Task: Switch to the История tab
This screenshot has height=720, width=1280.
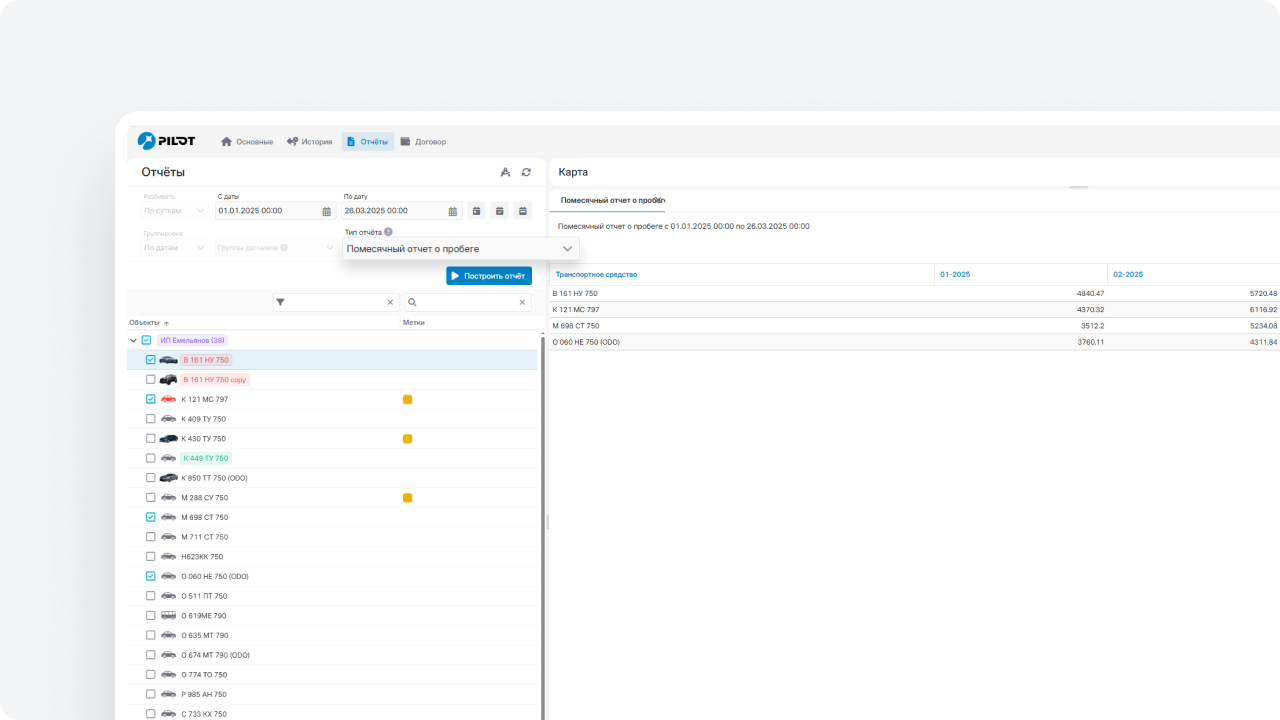Action: click(x=309, y=142)
